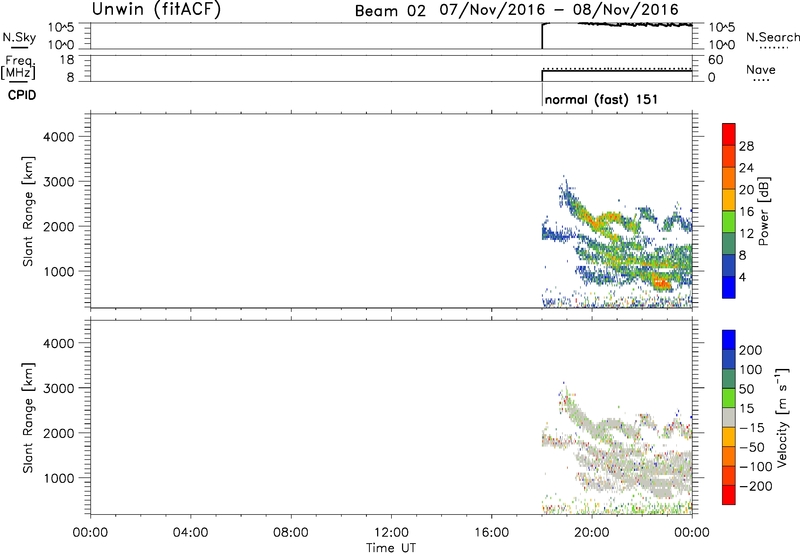This screenshot has height=554, width=800.
Task: Click the 'Unwin (fitACF)' title text
Action: 156,9
